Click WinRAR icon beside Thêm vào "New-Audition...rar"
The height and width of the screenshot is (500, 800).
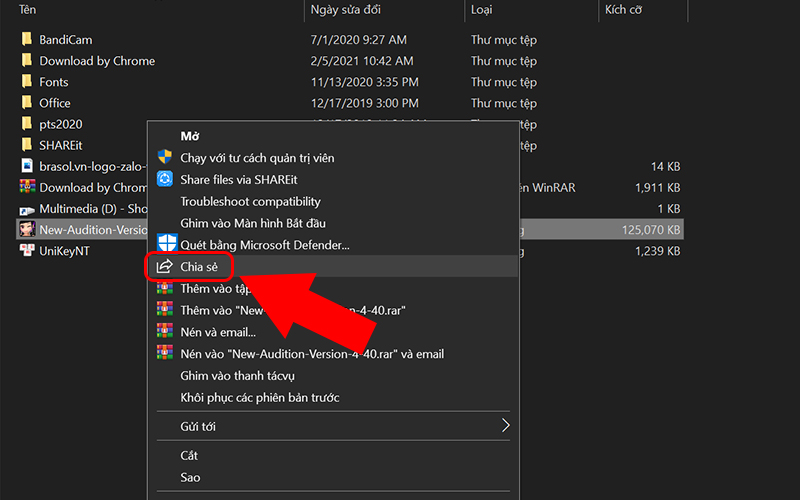165,310
